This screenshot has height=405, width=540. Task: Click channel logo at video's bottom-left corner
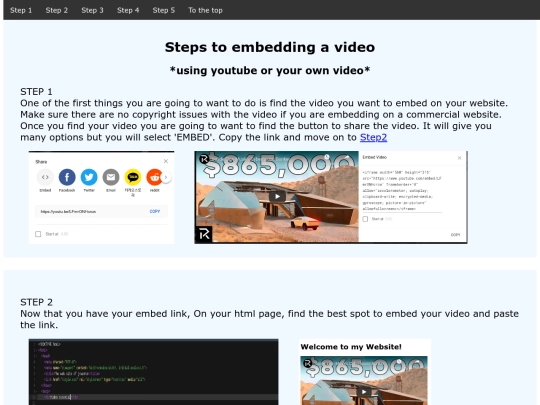pos(204,235)
